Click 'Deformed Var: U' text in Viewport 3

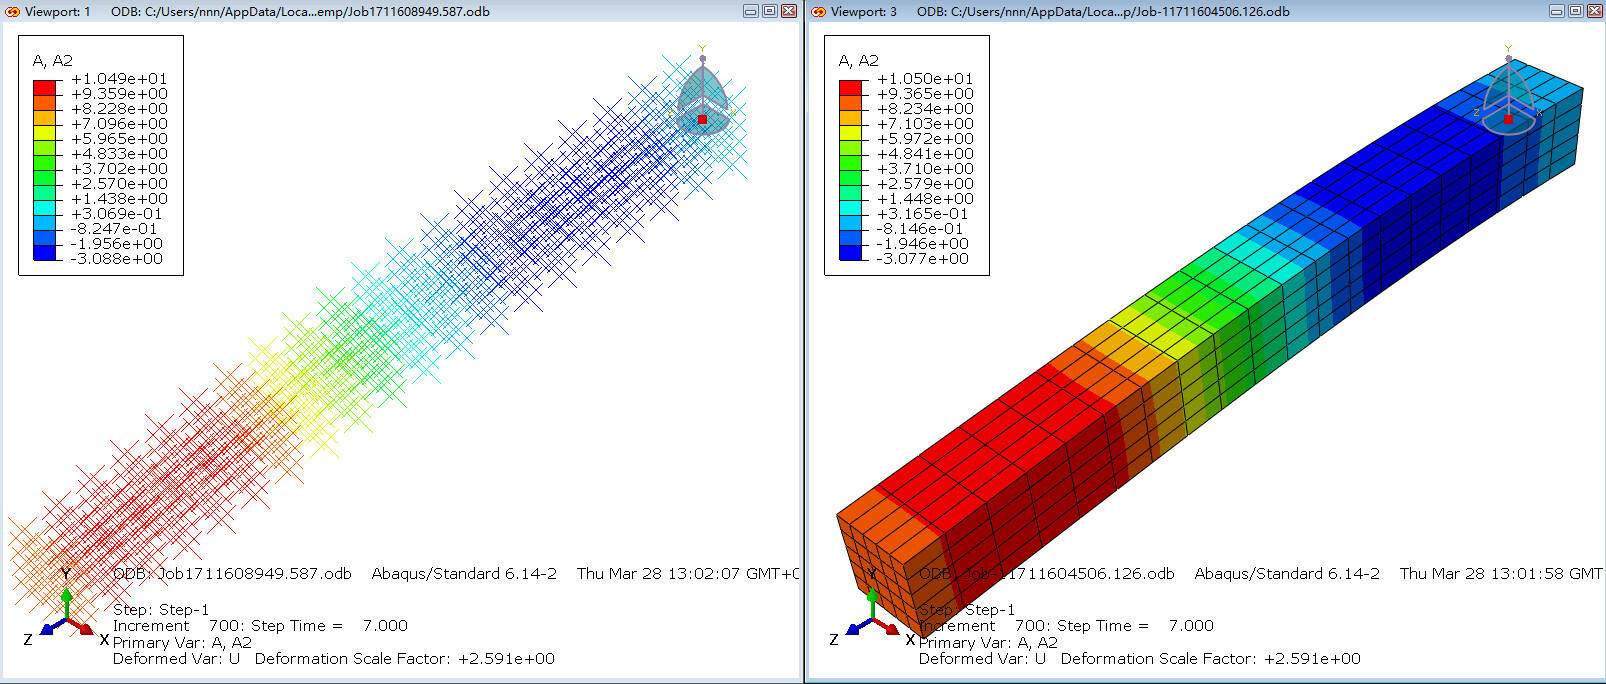[982, 658]
